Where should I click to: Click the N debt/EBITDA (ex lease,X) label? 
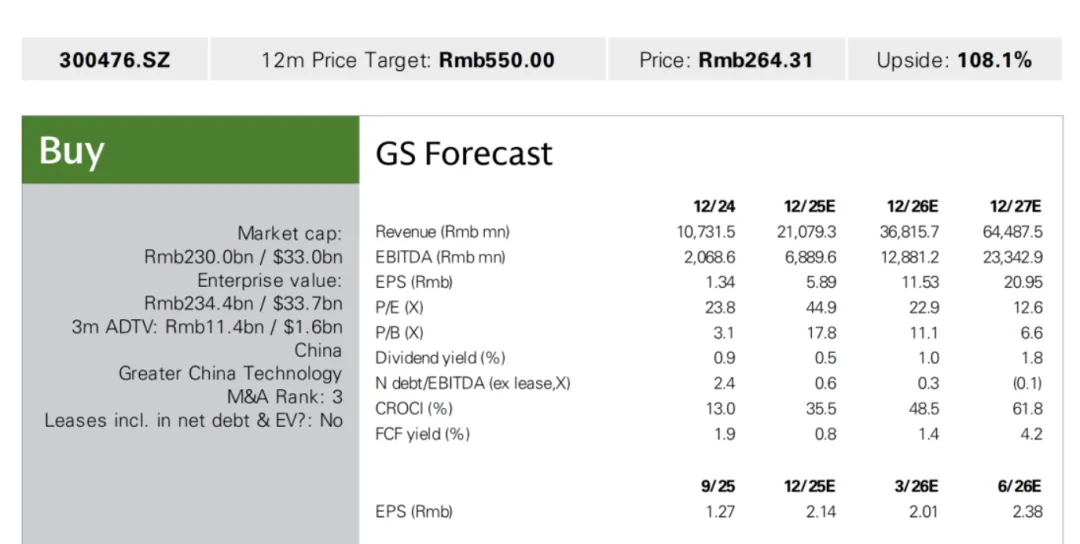pos(473,383)
